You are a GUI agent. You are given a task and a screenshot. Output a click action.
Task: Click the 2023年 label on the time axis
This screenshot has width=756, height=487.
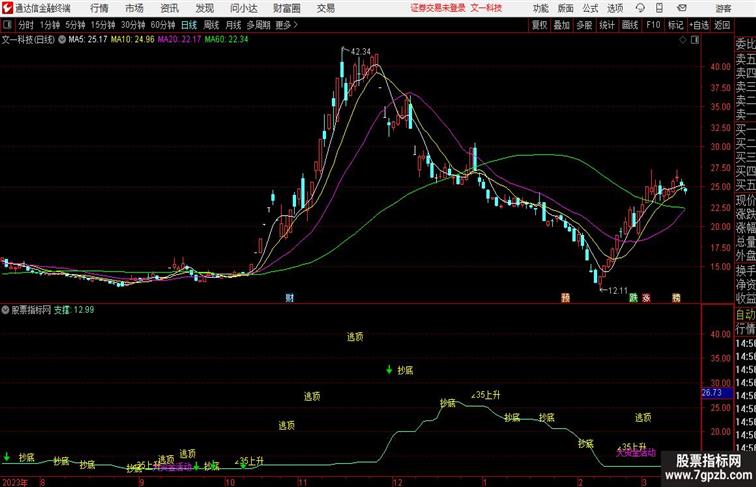pyautogui.click(x=15, y=482)
